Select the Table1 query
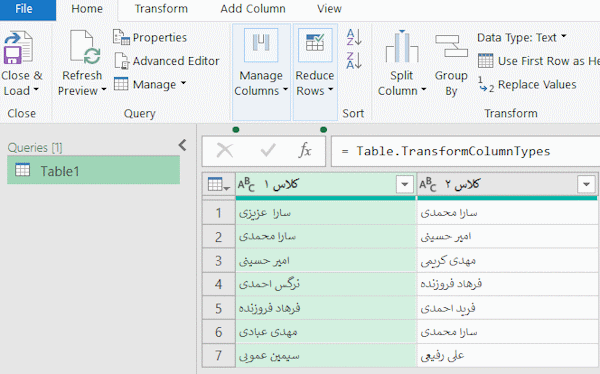Image resolution: width=600 pixels, height=374 pixels. point(93,170)
